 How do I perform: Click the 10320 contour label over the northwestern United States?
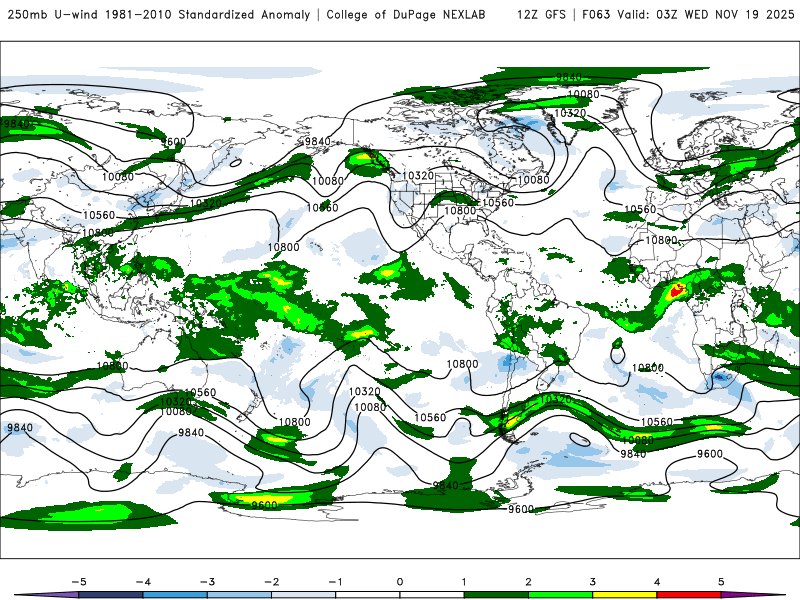pos(418,176)
